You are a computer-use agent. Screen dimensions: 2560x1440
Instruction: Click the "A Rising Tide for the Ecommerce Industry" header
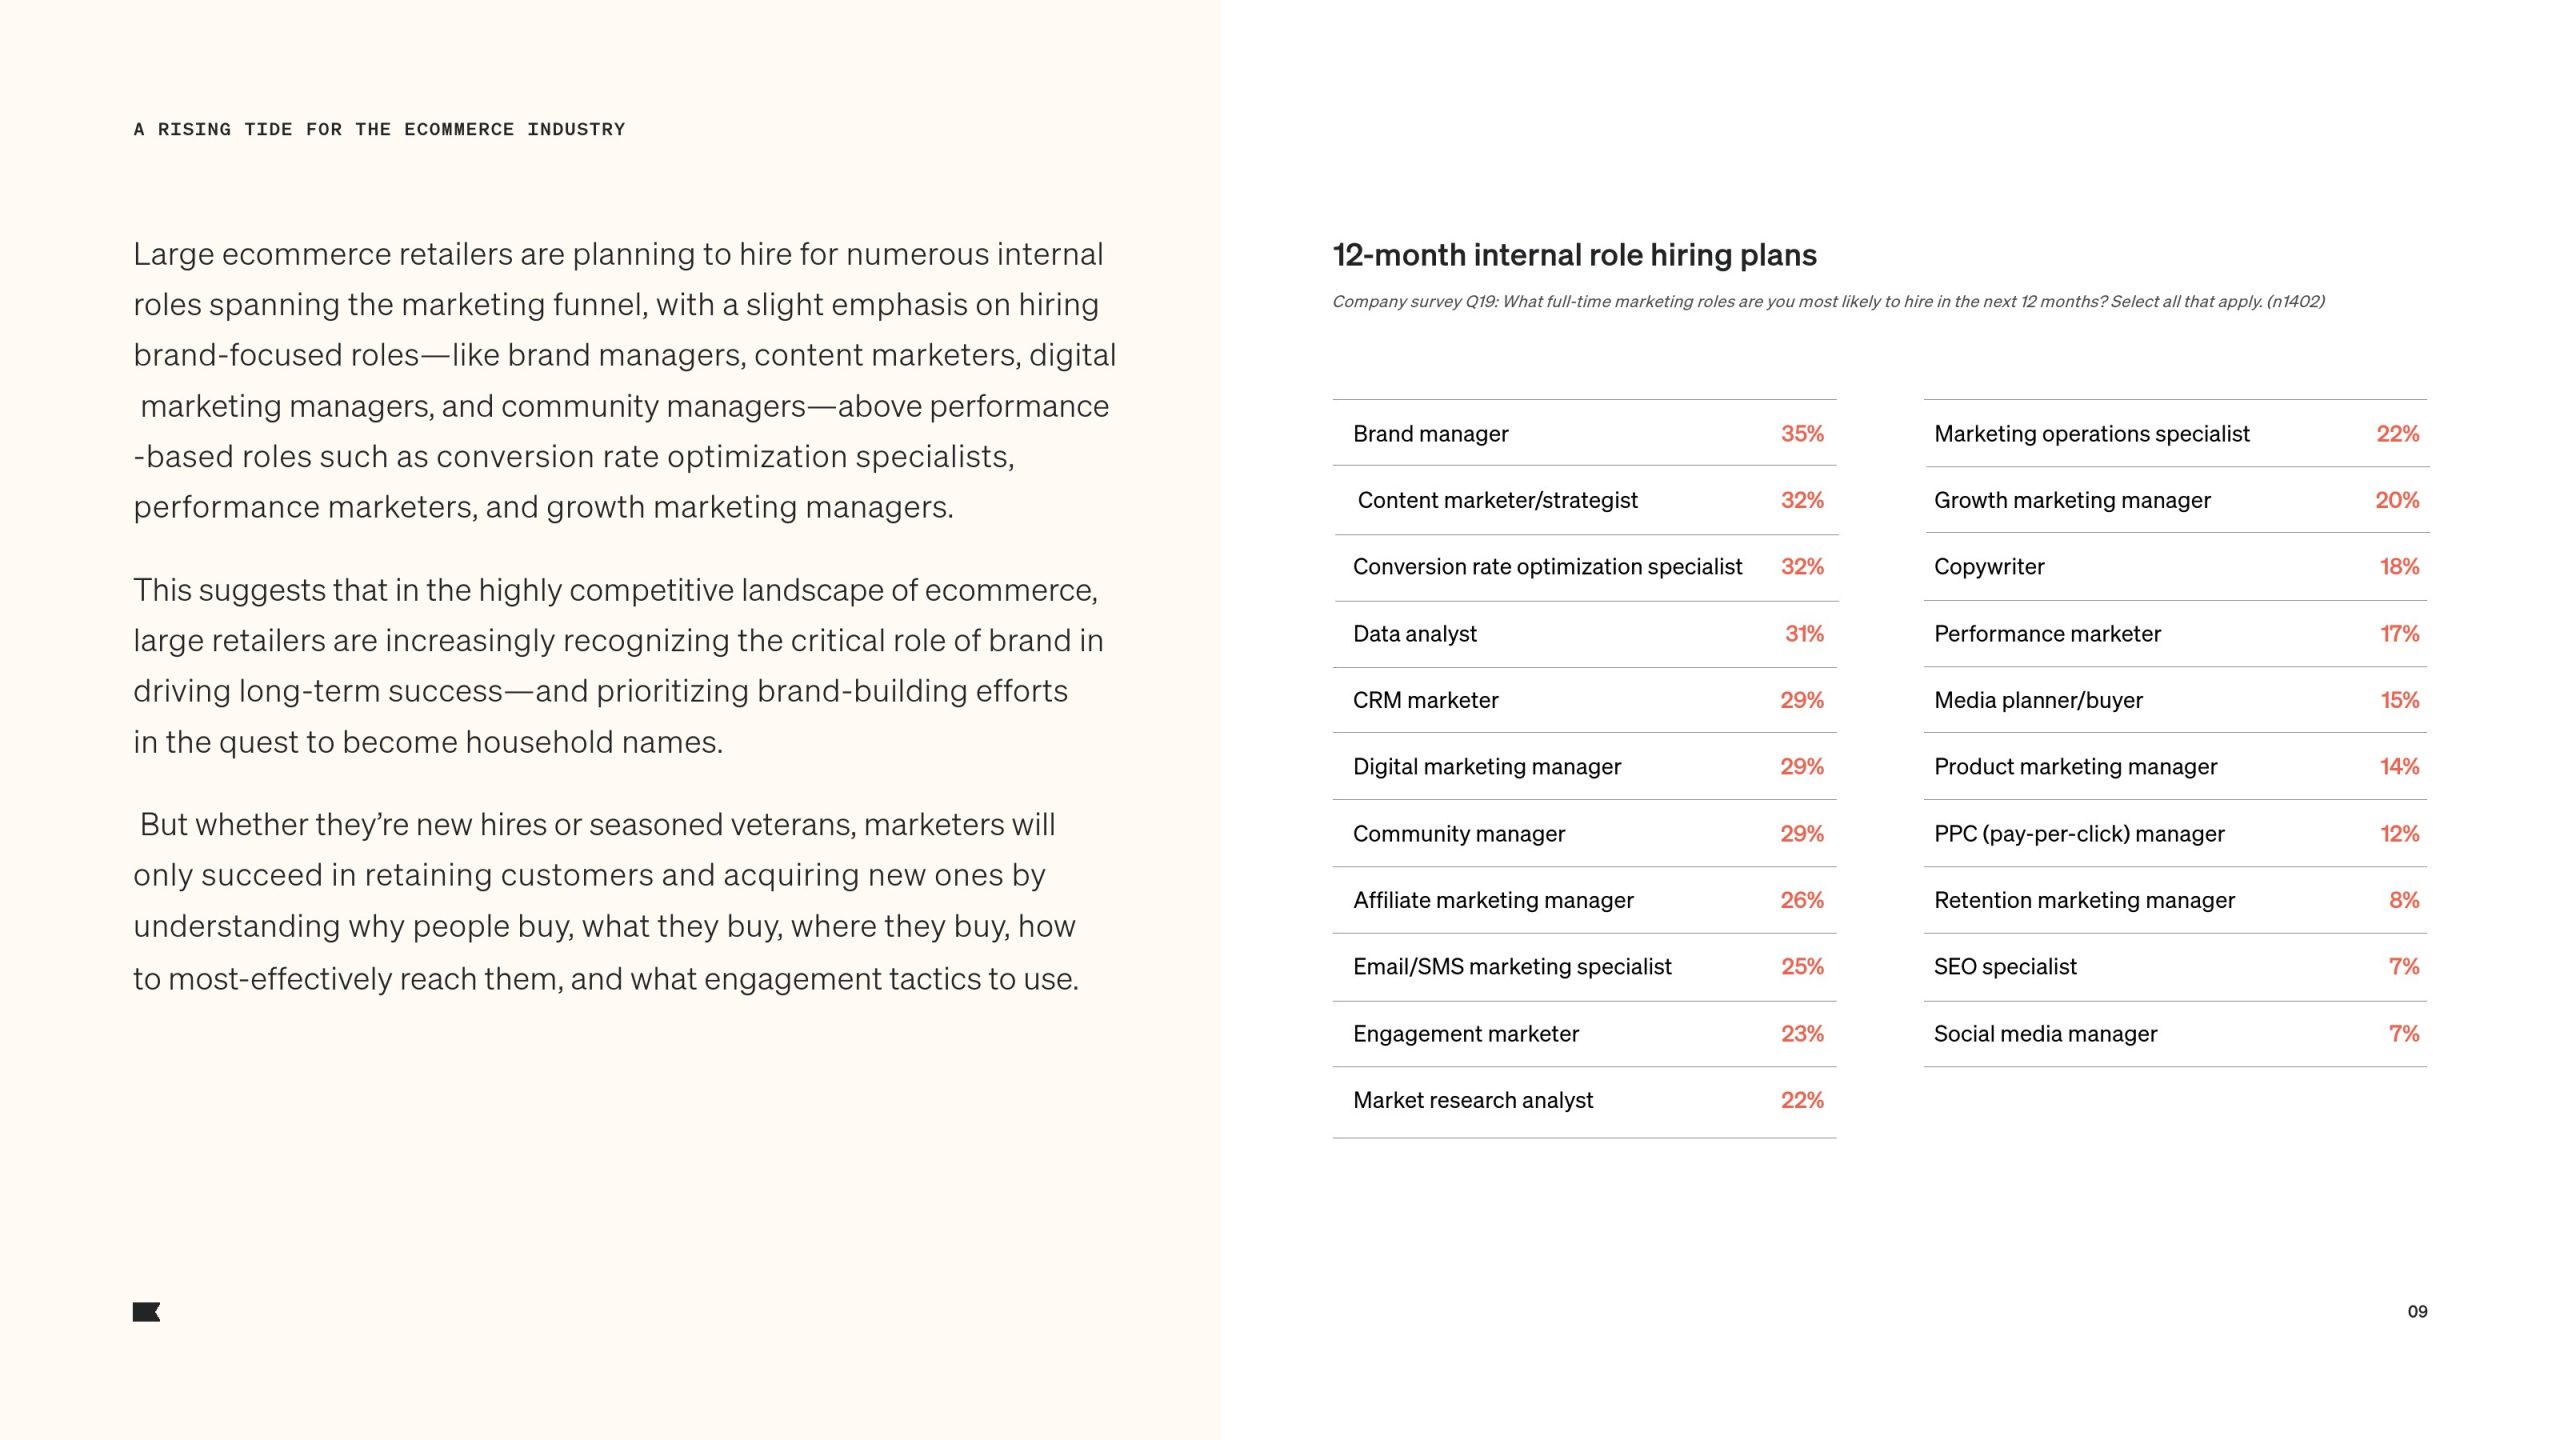[x=379, y=130]
